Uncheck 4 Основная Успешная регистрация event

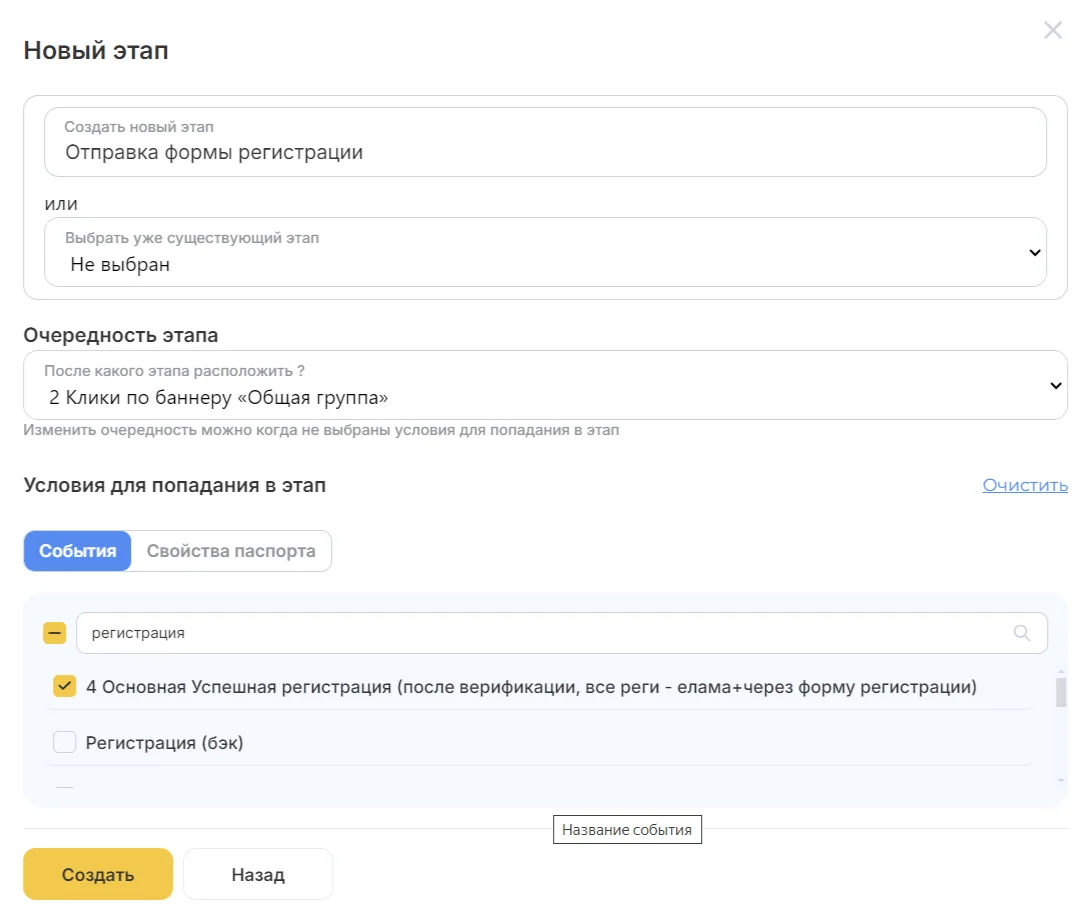[x=64, y=686]
